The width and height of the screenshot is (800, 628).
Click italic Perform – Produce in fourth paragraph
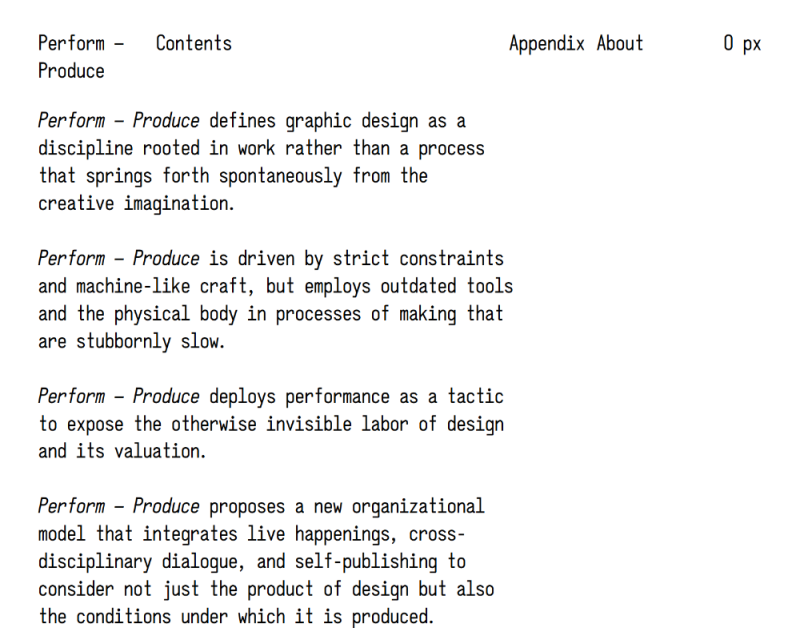point(118,507)
